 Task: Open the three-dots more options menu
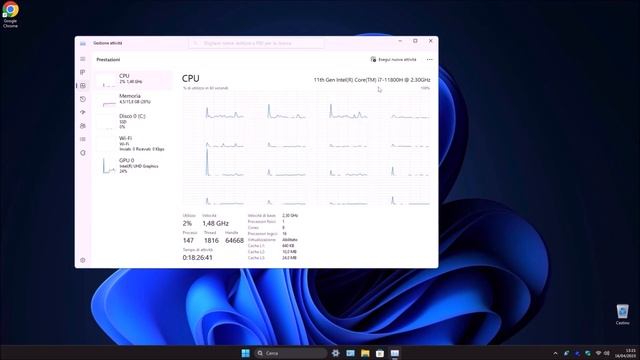[429, 60]
